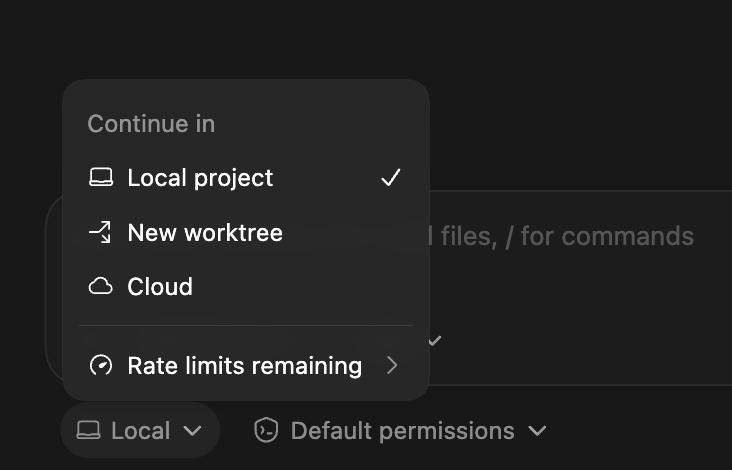The image size is (732, 470).
Task: Click the checkmark next to Local project
Action: point(391,177)
